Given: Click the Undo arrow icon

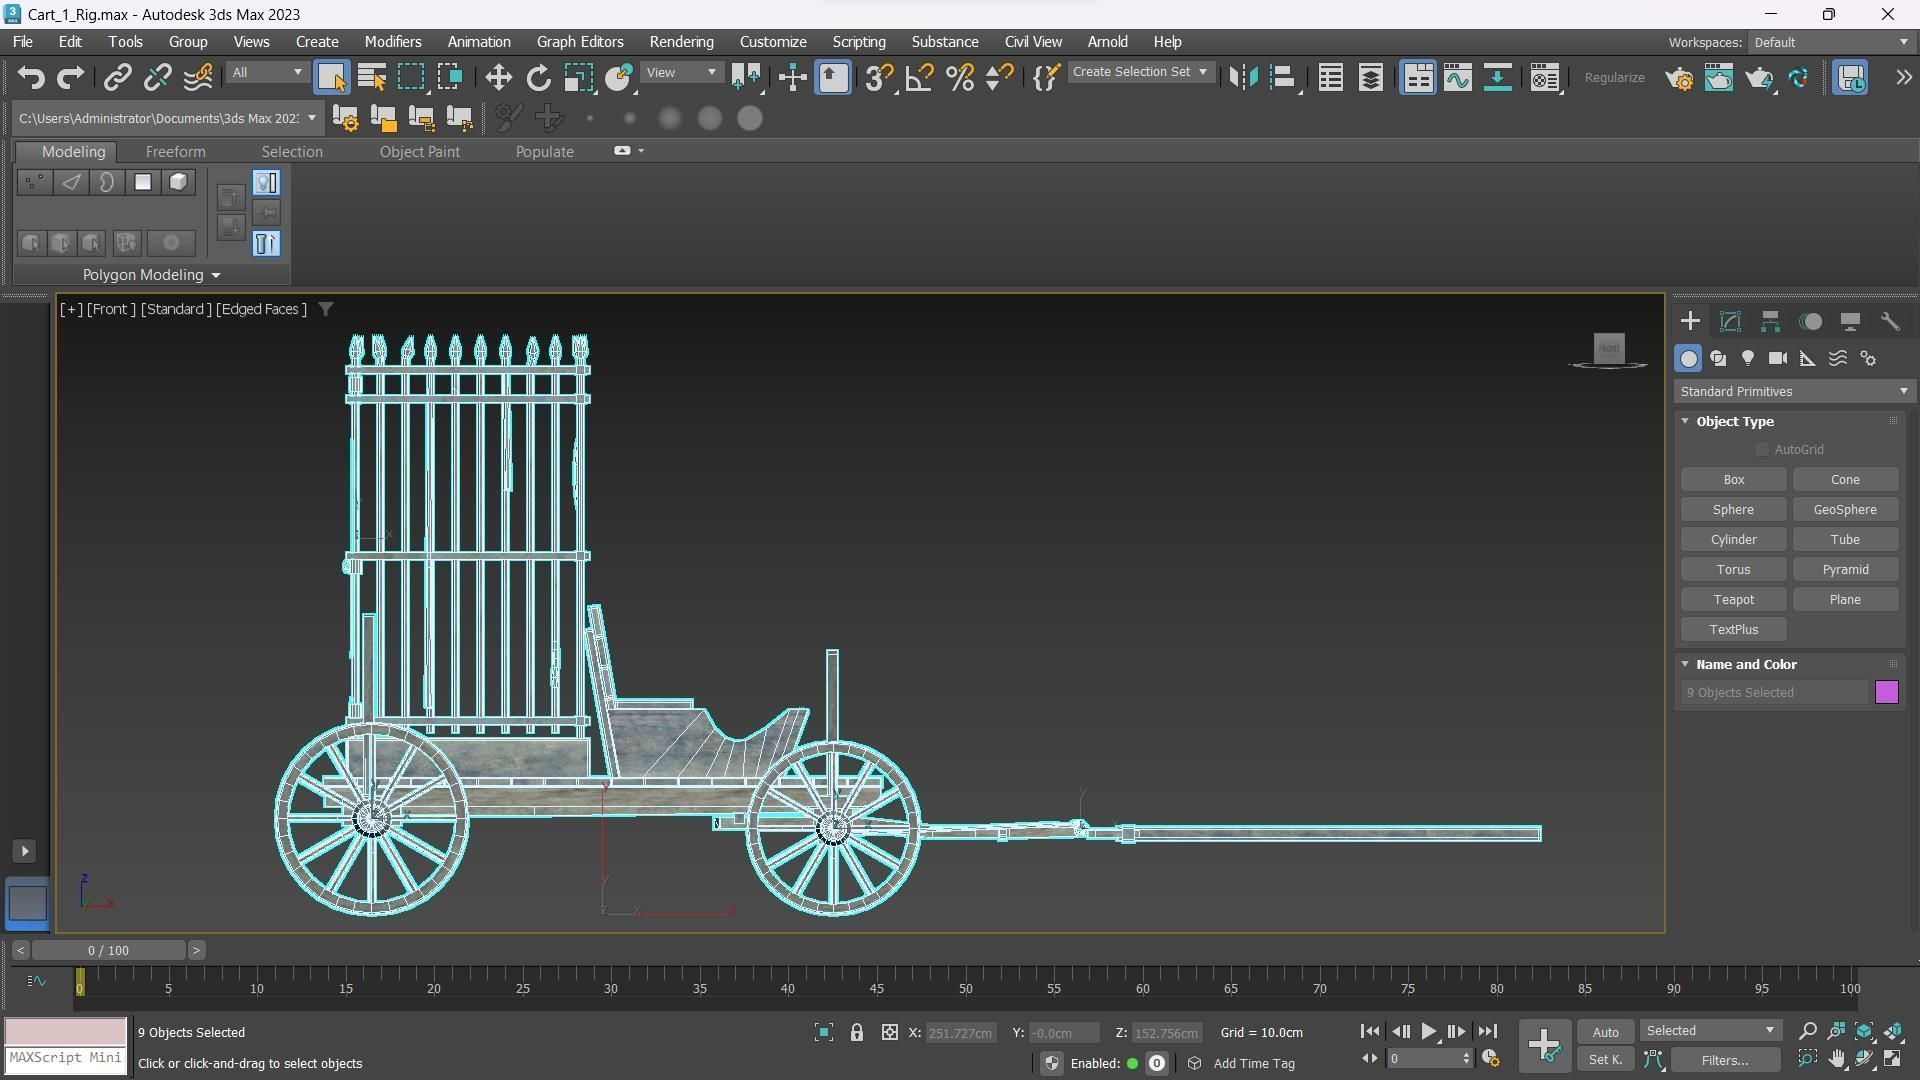Looking at the screenshot, I should (31, 78).
